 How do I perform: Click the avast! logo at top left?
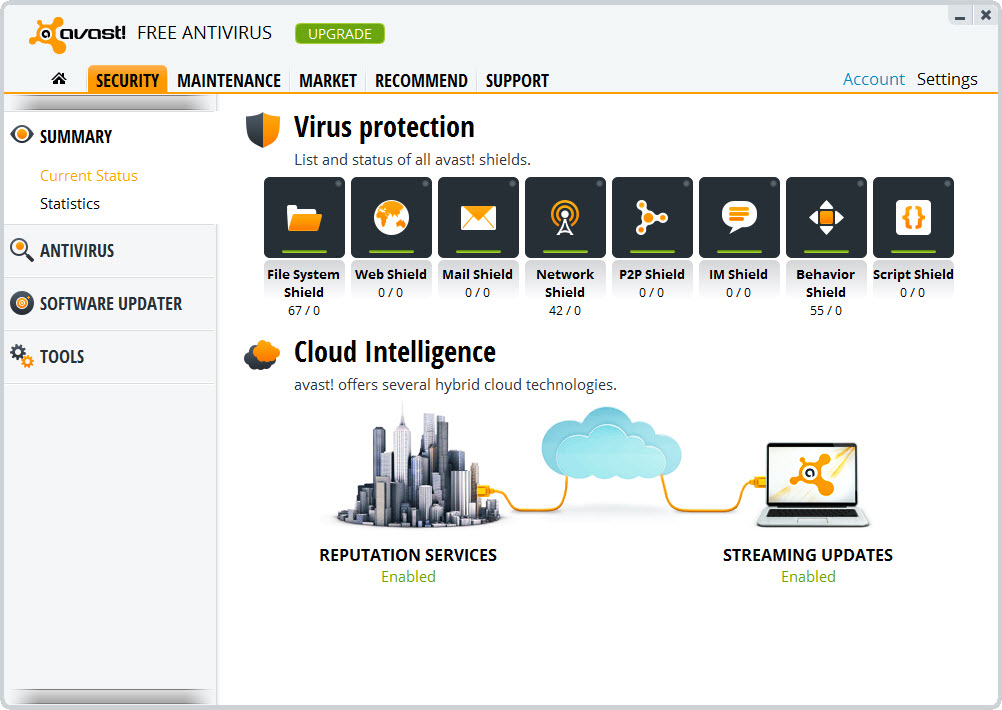(77, 34)
